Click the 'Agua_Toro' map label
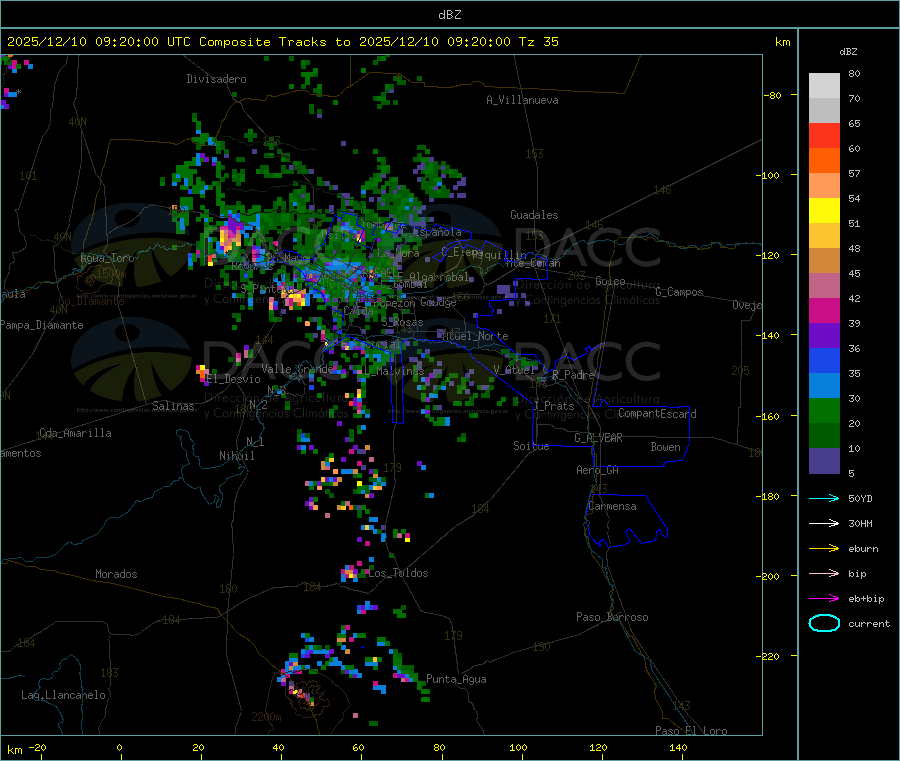Image resolution: width=900 pixels, height=761 pixels. (x=107, y=258)
